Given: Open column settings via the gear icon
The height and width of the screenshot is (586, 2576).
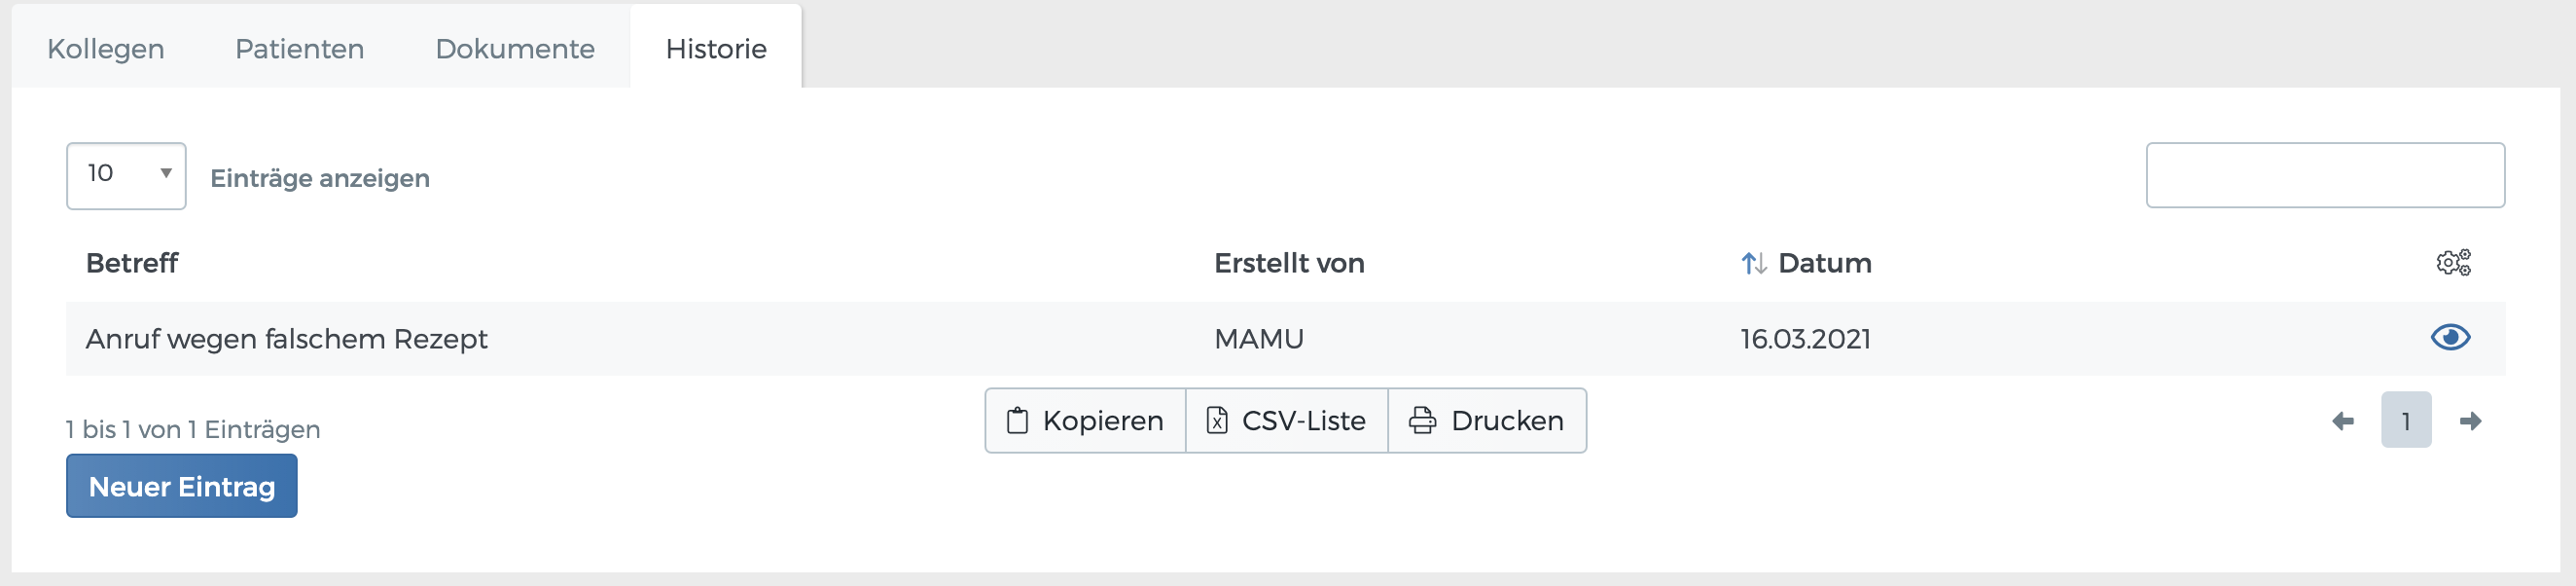Looking at the screenshot, I should 2452,263.
